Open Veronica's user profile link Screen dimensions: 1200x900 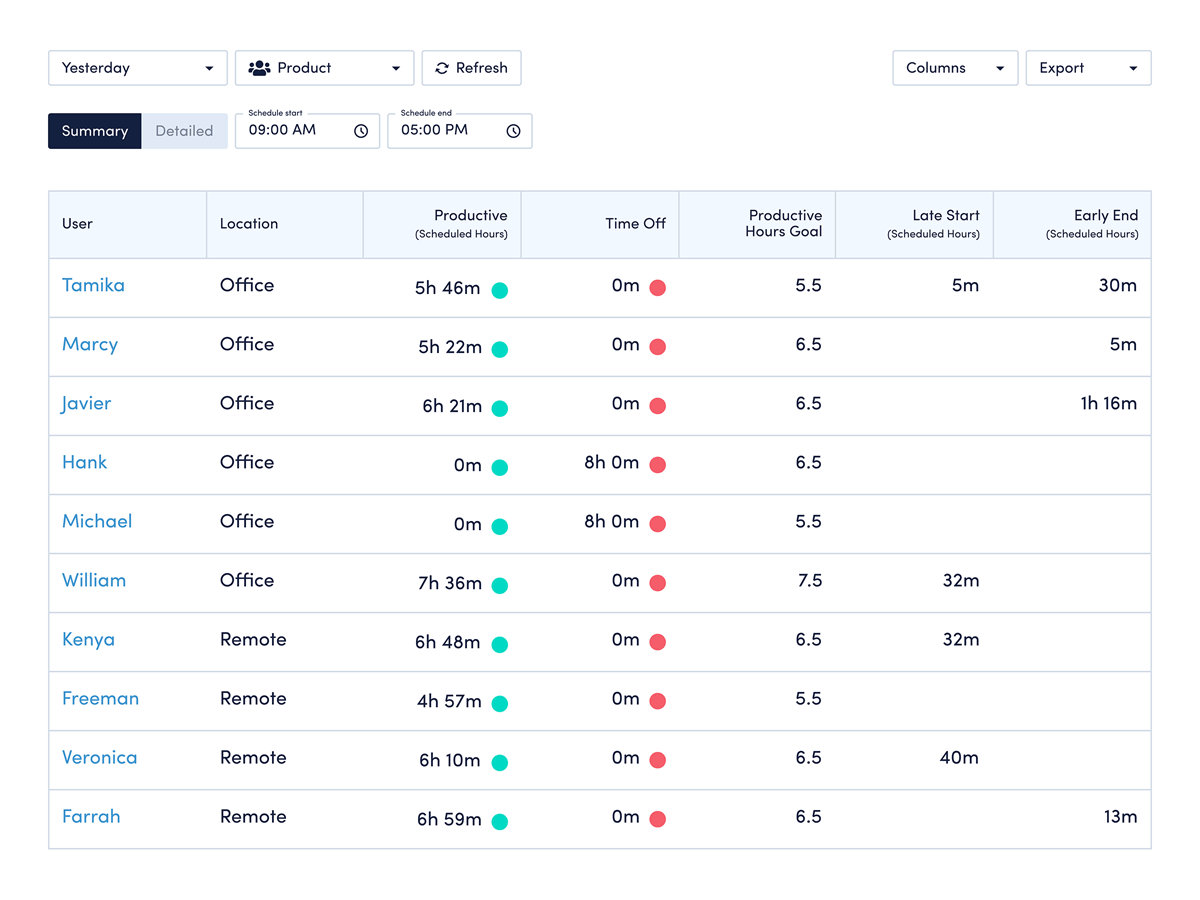(x=99, y=758)
